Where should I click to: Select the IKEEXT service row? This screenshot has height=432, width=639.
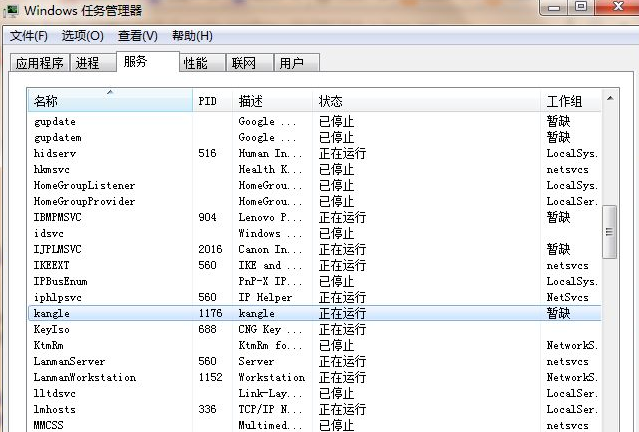pyautogui.click(x=315, y=265)
